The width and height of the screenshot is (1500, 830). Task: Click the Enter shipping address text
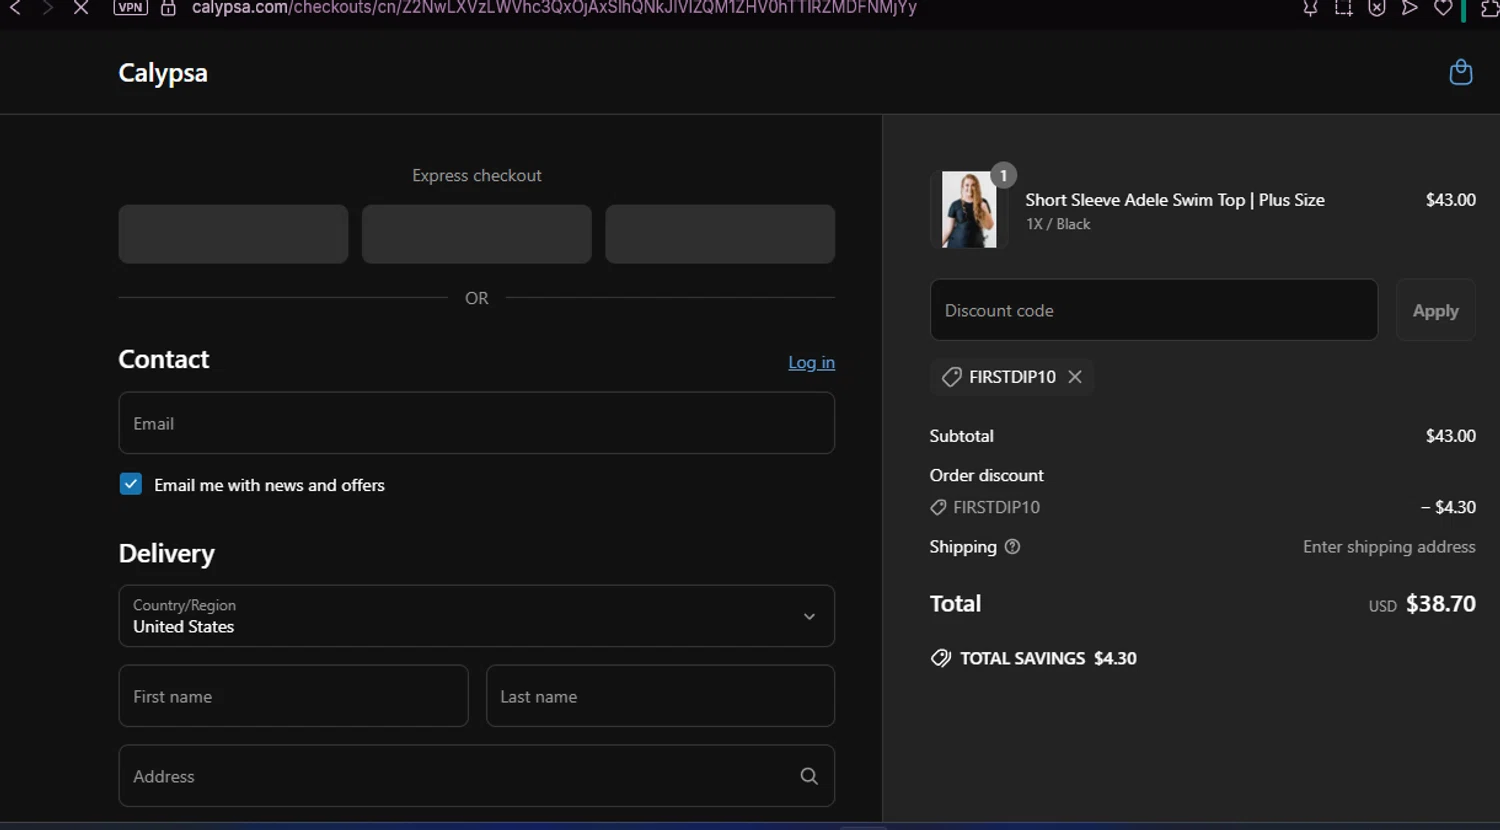[x=1389, y=547]
